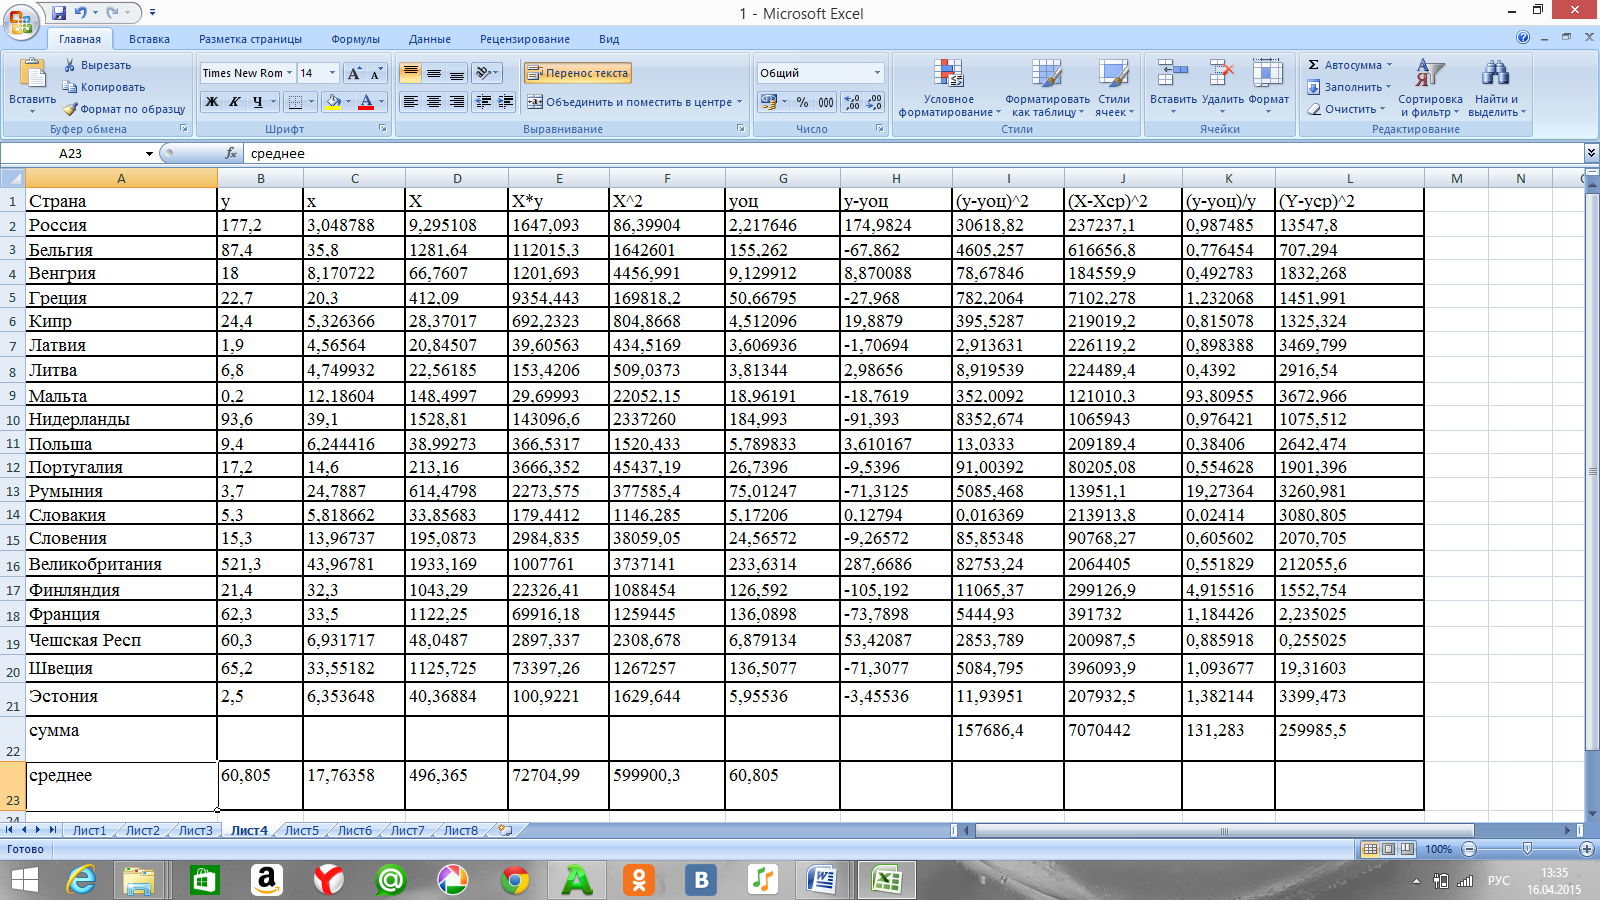Click the Paste (Вставить) clipboard icon

click(32, 75)
